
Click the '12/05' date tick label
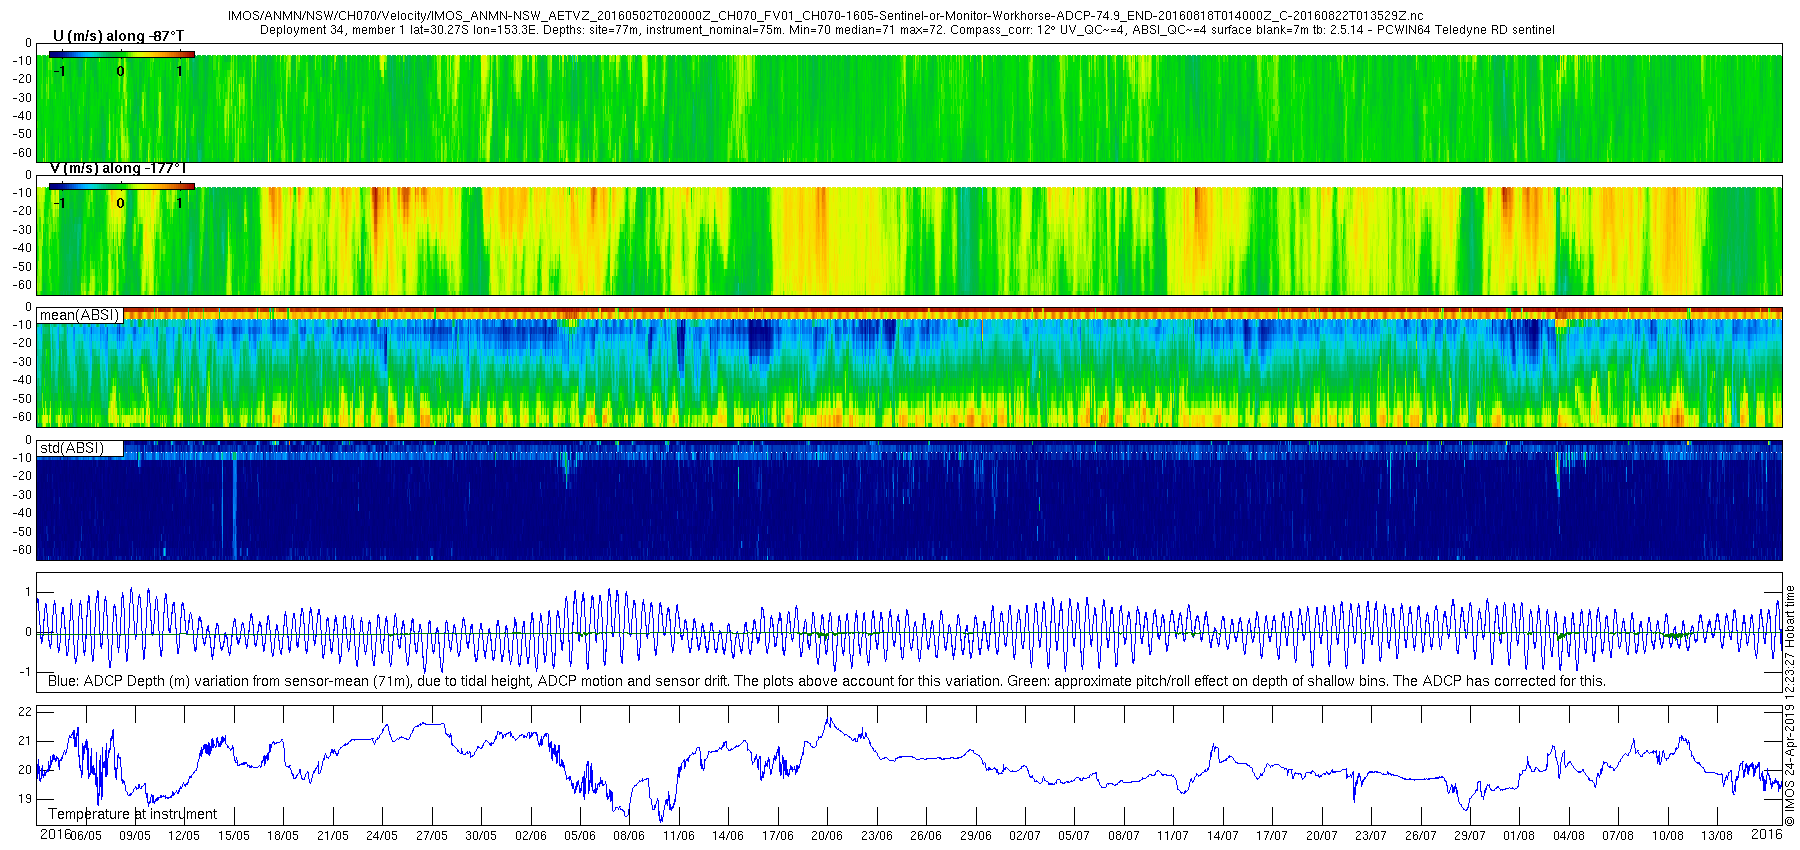point(184,836)
